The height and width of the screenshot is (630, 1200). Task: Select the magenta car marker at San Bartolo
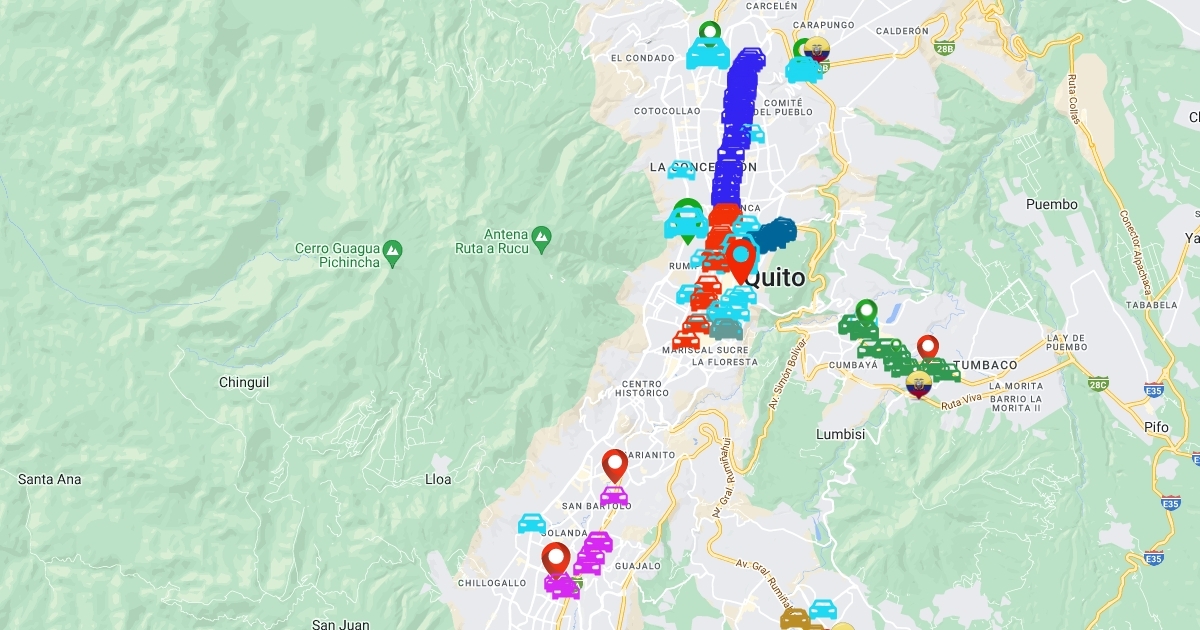coord(614,495)
